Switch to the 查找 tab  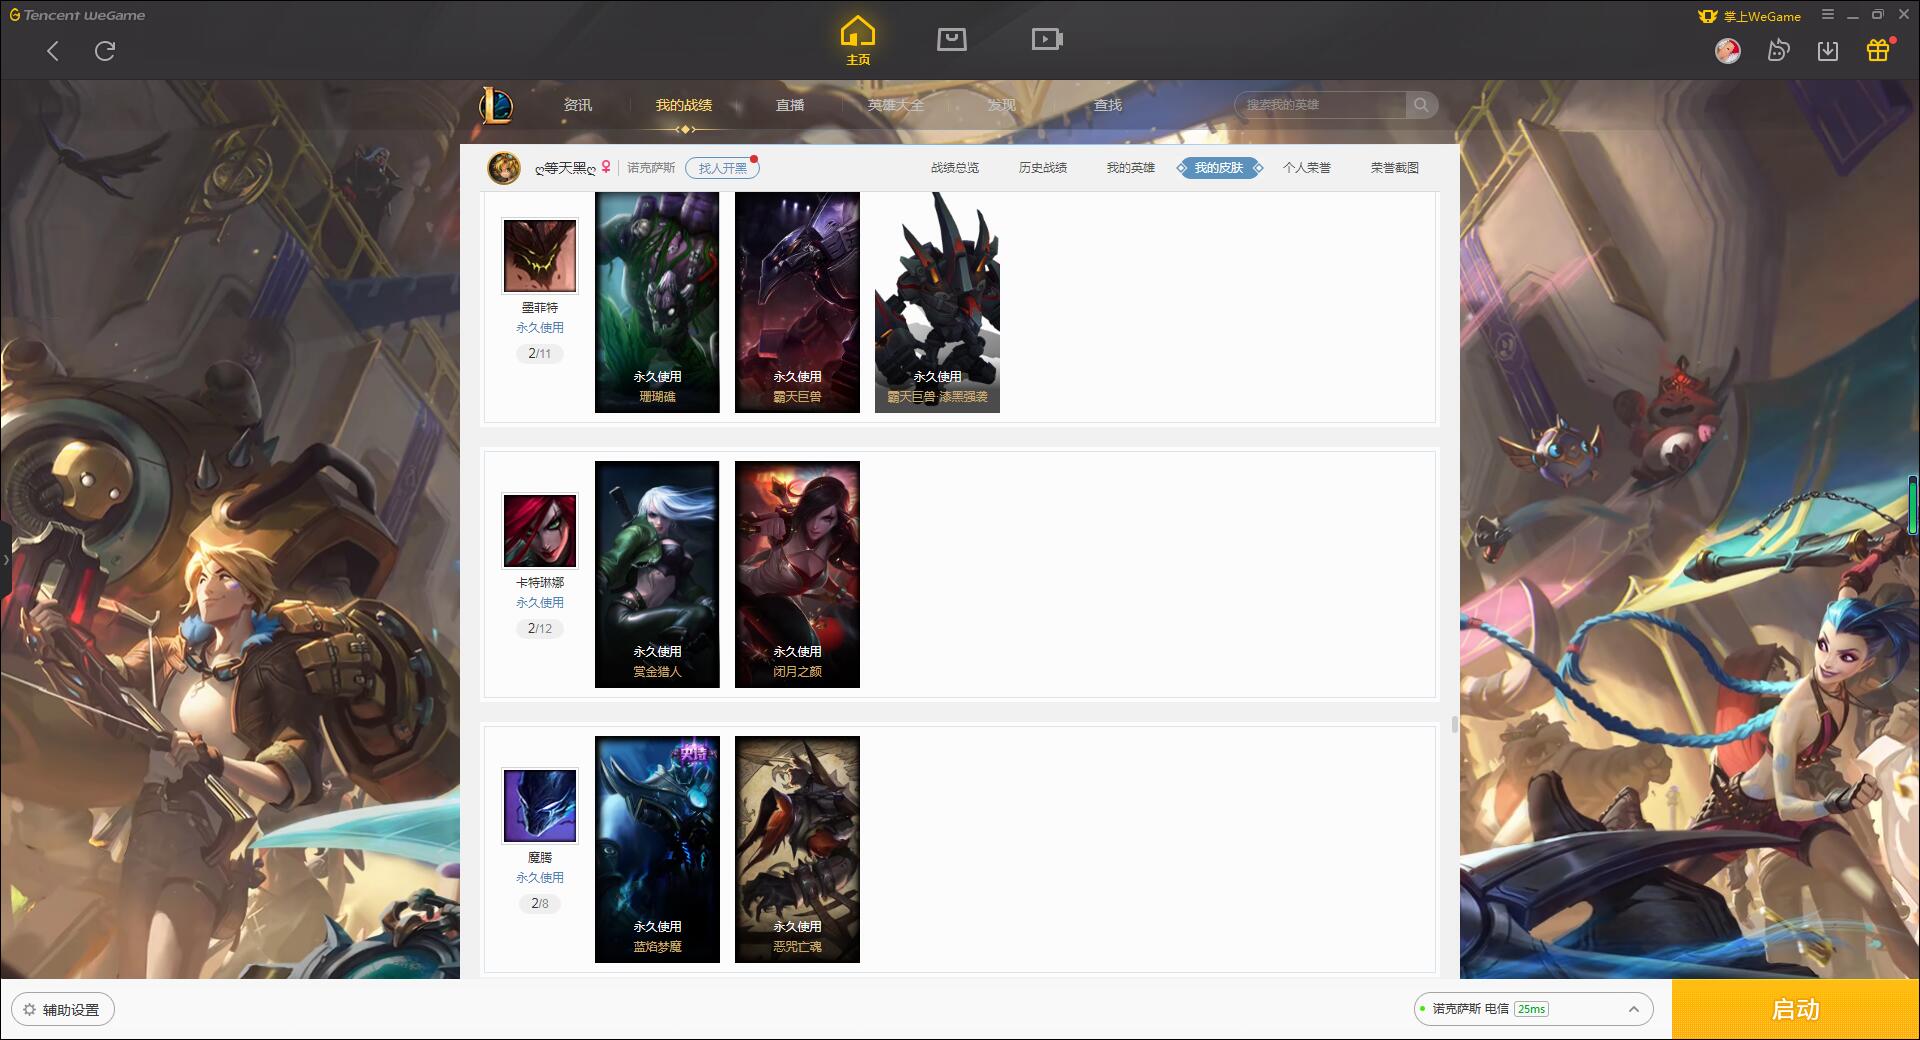1108,105
